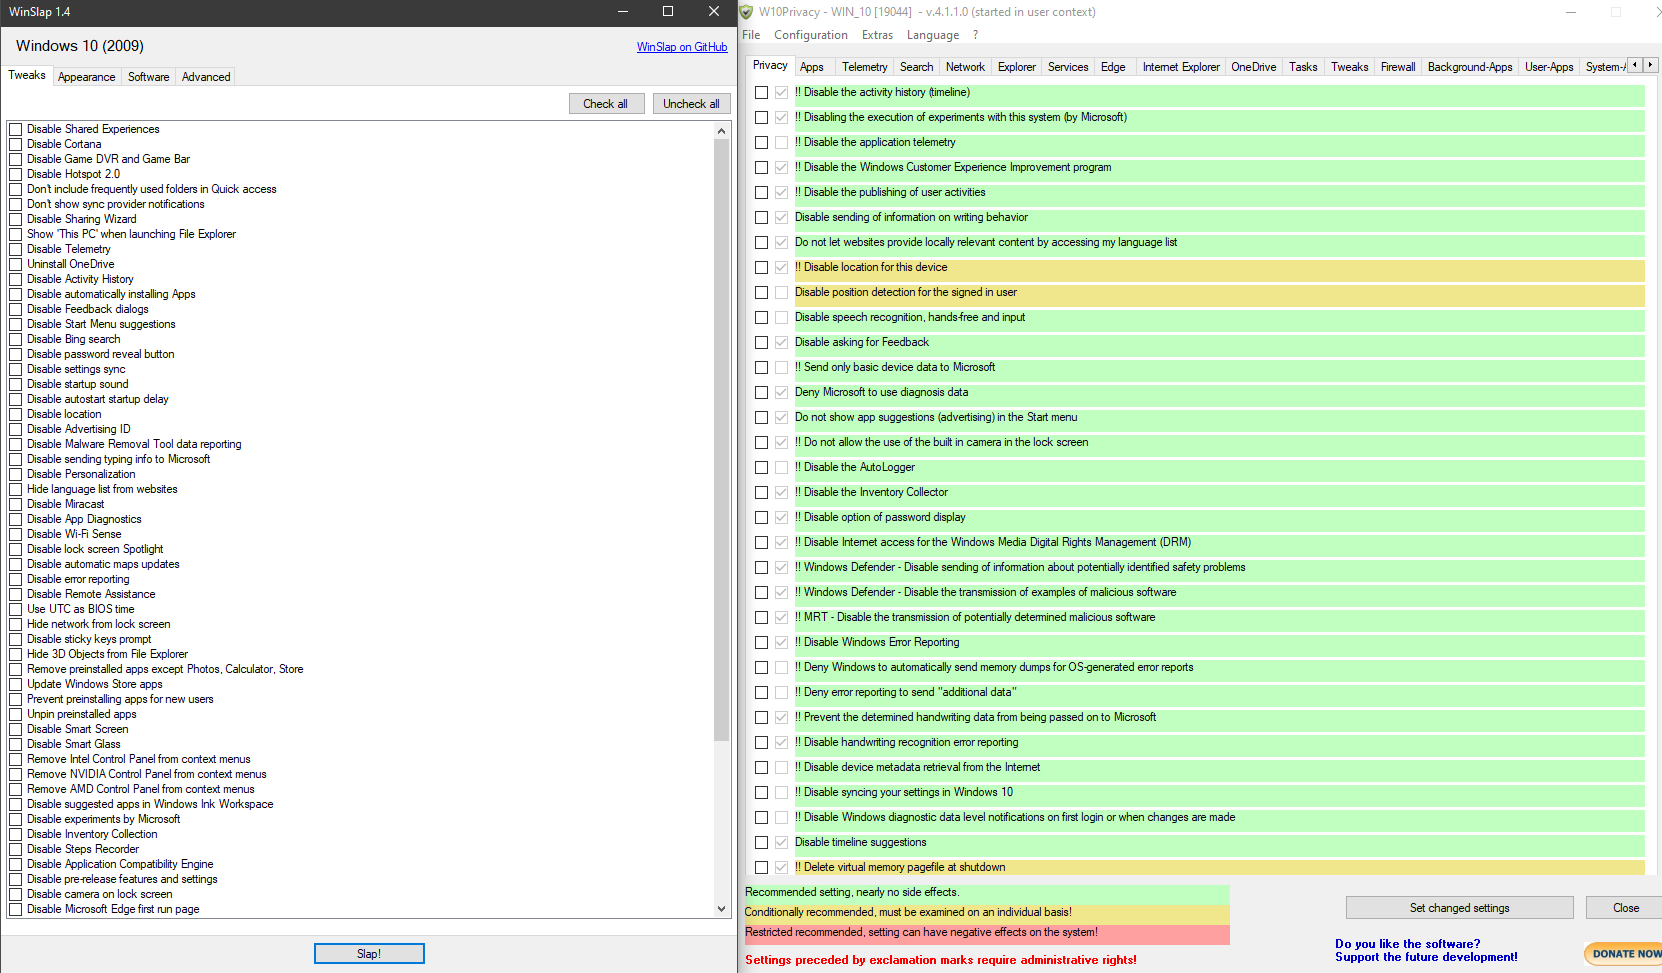Open the Extras menu
This screenshot has height=973, width=1662.
(x=877, y=35)
